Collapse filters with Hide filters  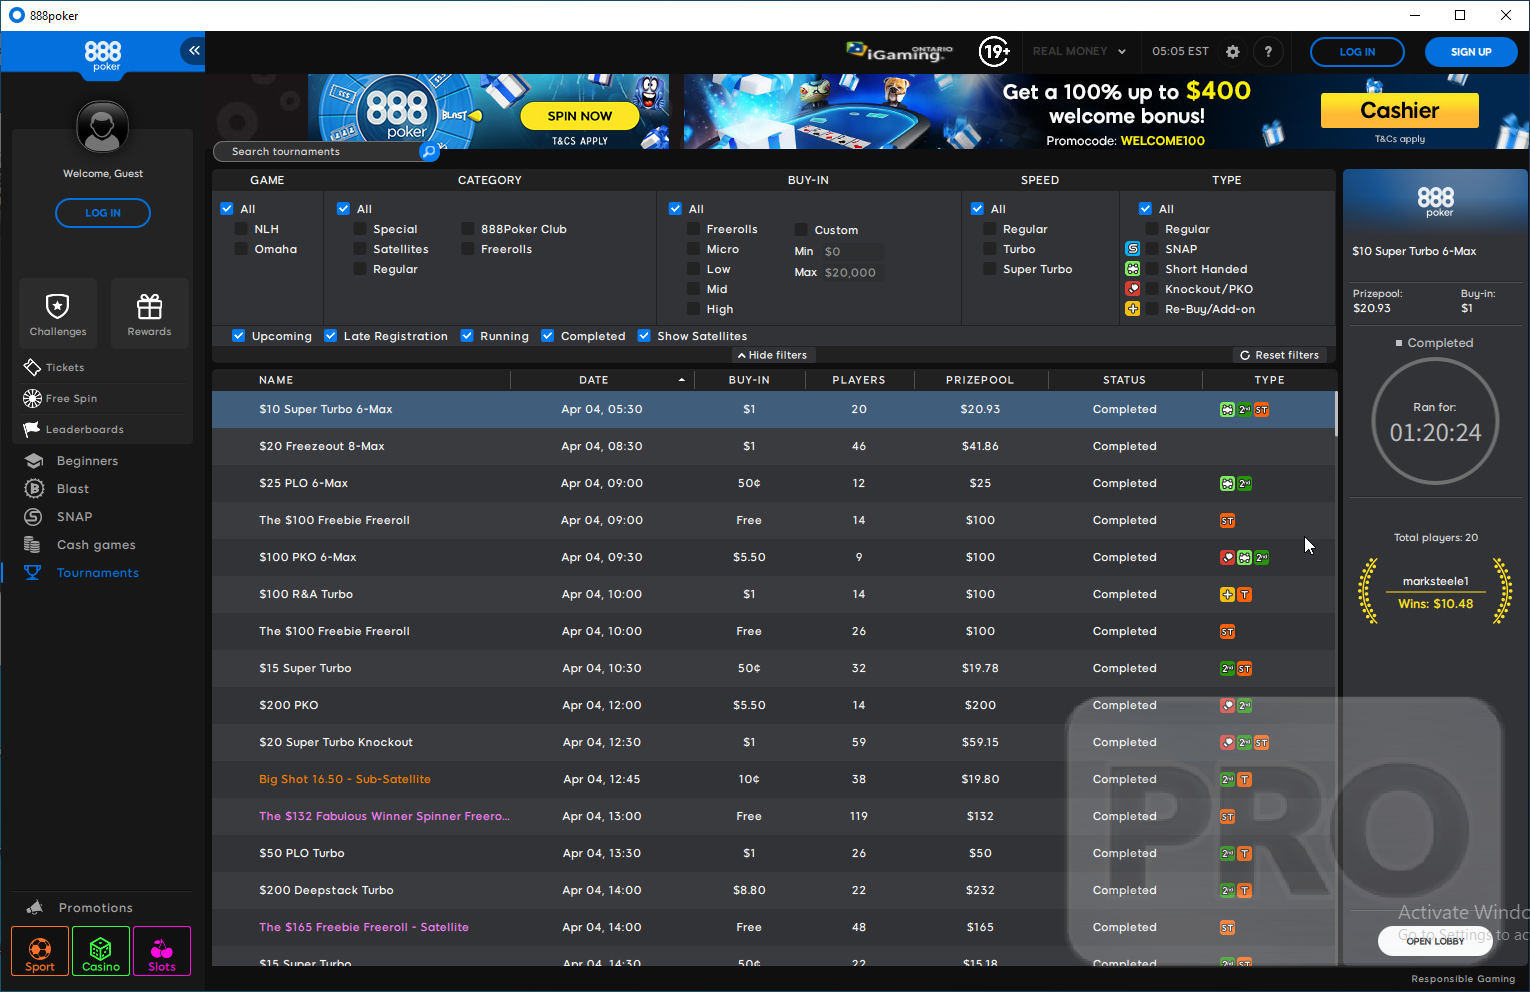pyautogui.click(x=772, y=355)
